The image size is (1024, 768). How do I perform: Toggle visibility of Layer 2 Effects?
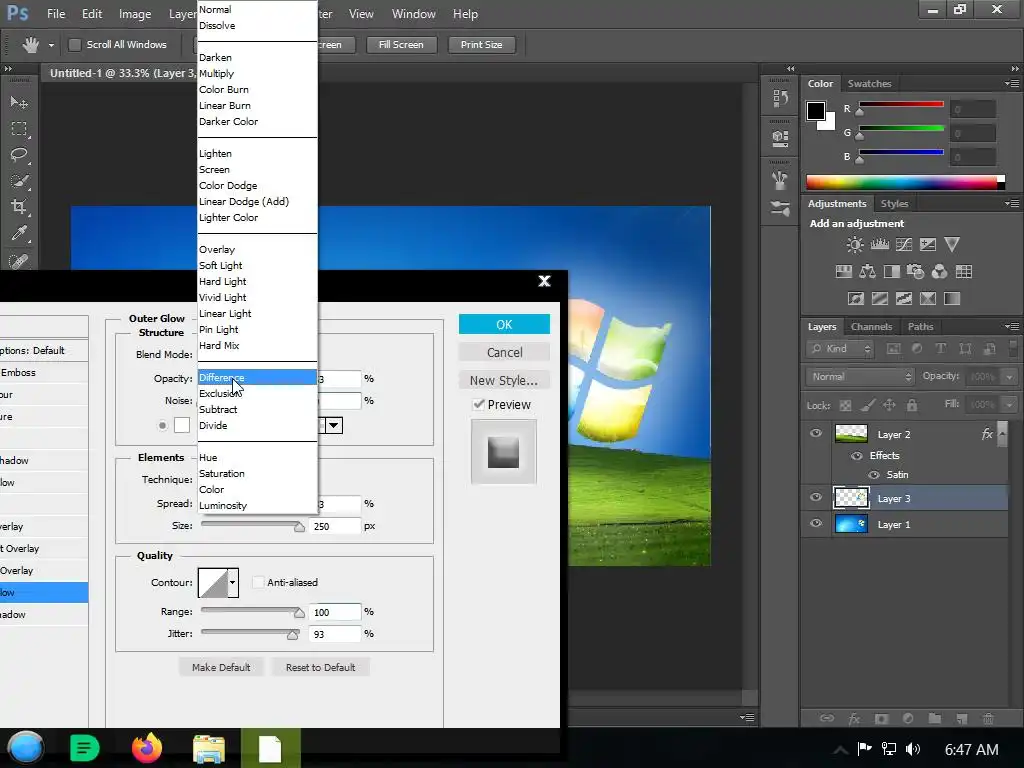tap(857, 456)
